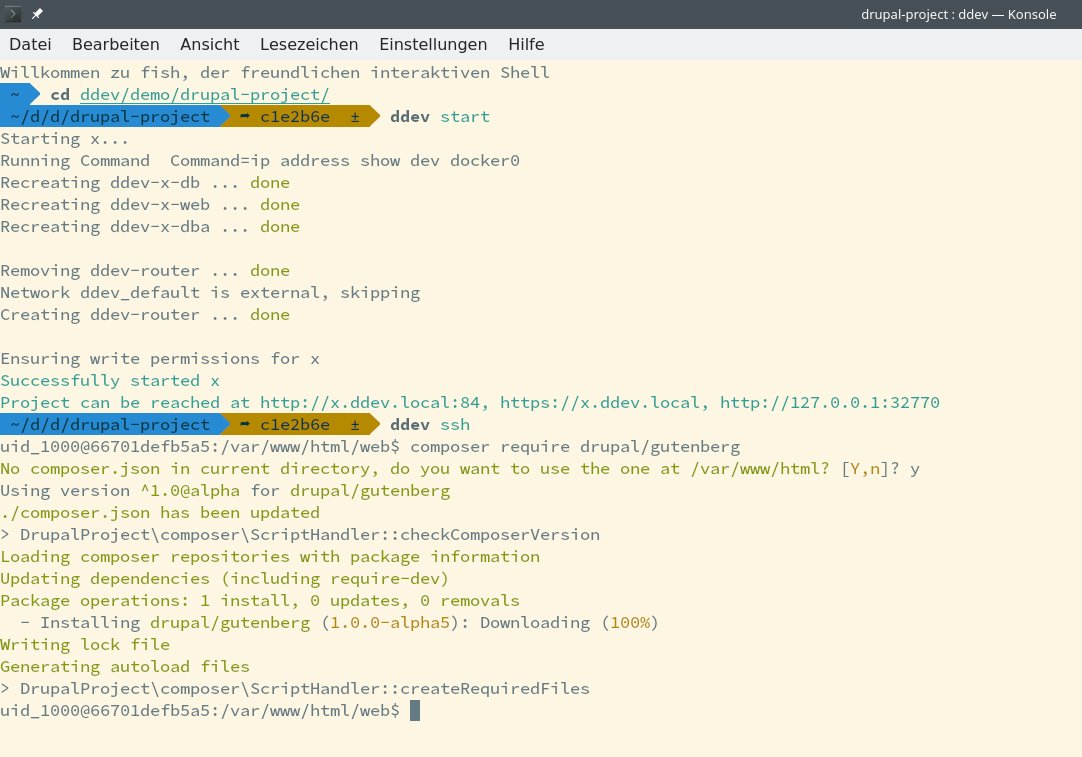Screen dimensions: 1082x757
Task: Click 'Network ddev_default is external, skipping' line
Action: pyautogui.click(x=210, y=293)
